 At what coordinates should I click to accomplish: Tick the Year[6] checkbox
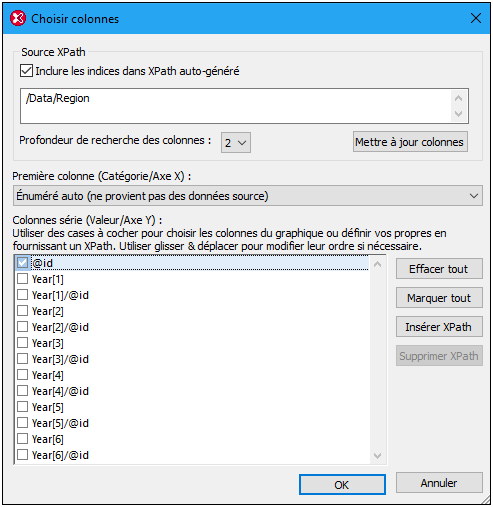tap(22, 439)
